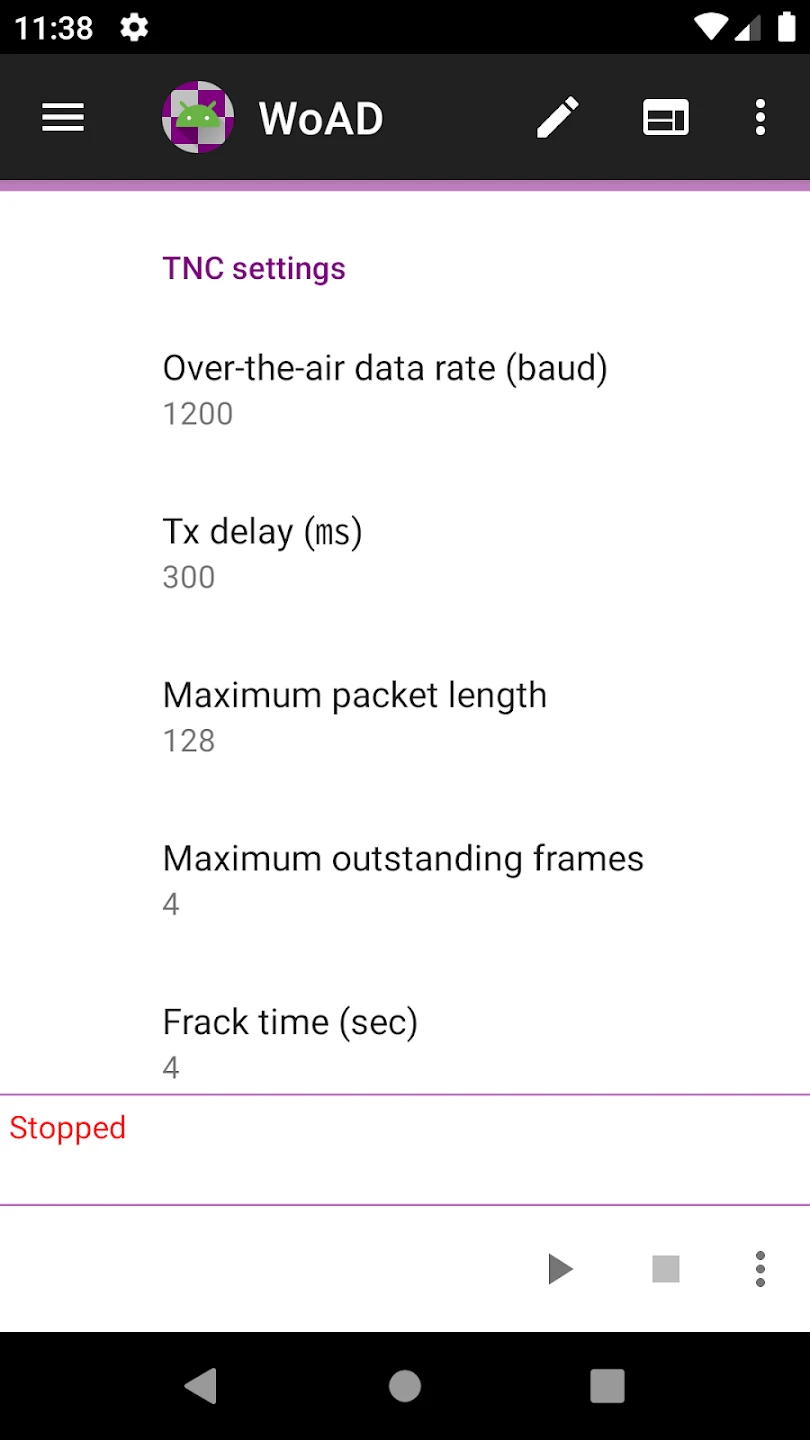Viewport: 810px width, 1440px height.
Task: Tap the Android home circle button
Action: point(405,1385)
